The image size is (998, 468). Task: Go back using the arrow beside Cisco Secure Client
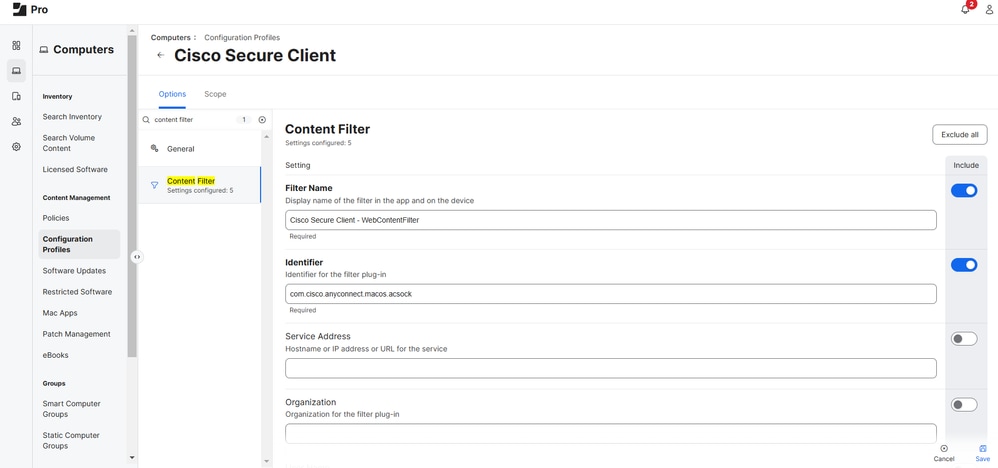(x=160, y=56)
